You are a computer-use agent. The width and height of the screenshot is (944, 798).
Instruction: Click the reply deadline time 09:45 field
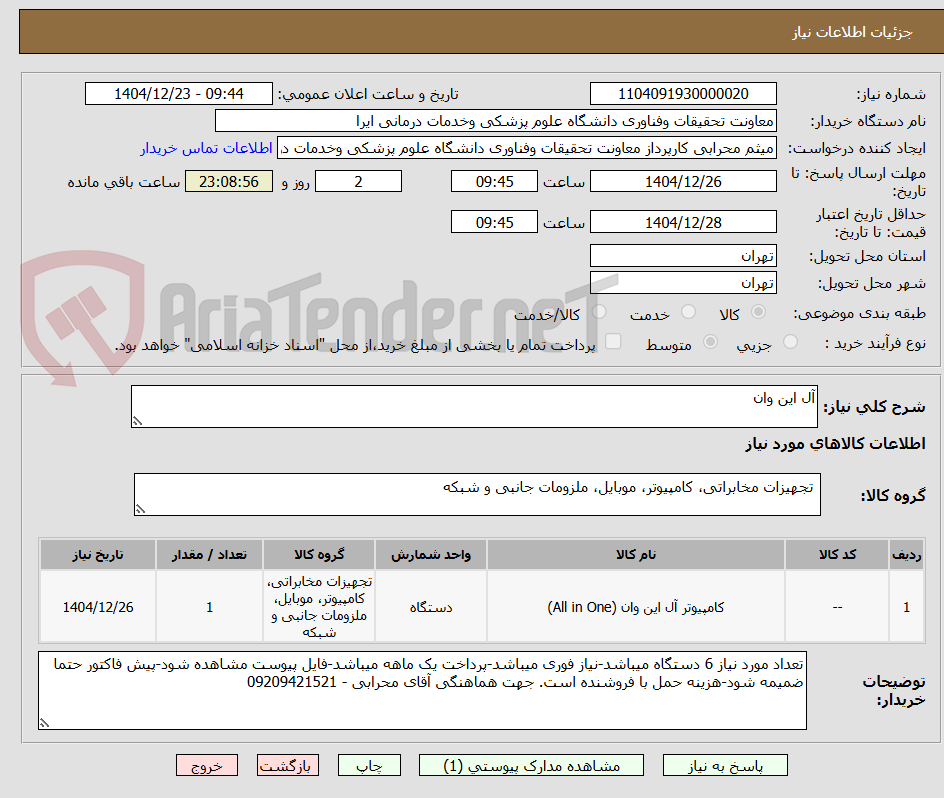pos(494,181)
